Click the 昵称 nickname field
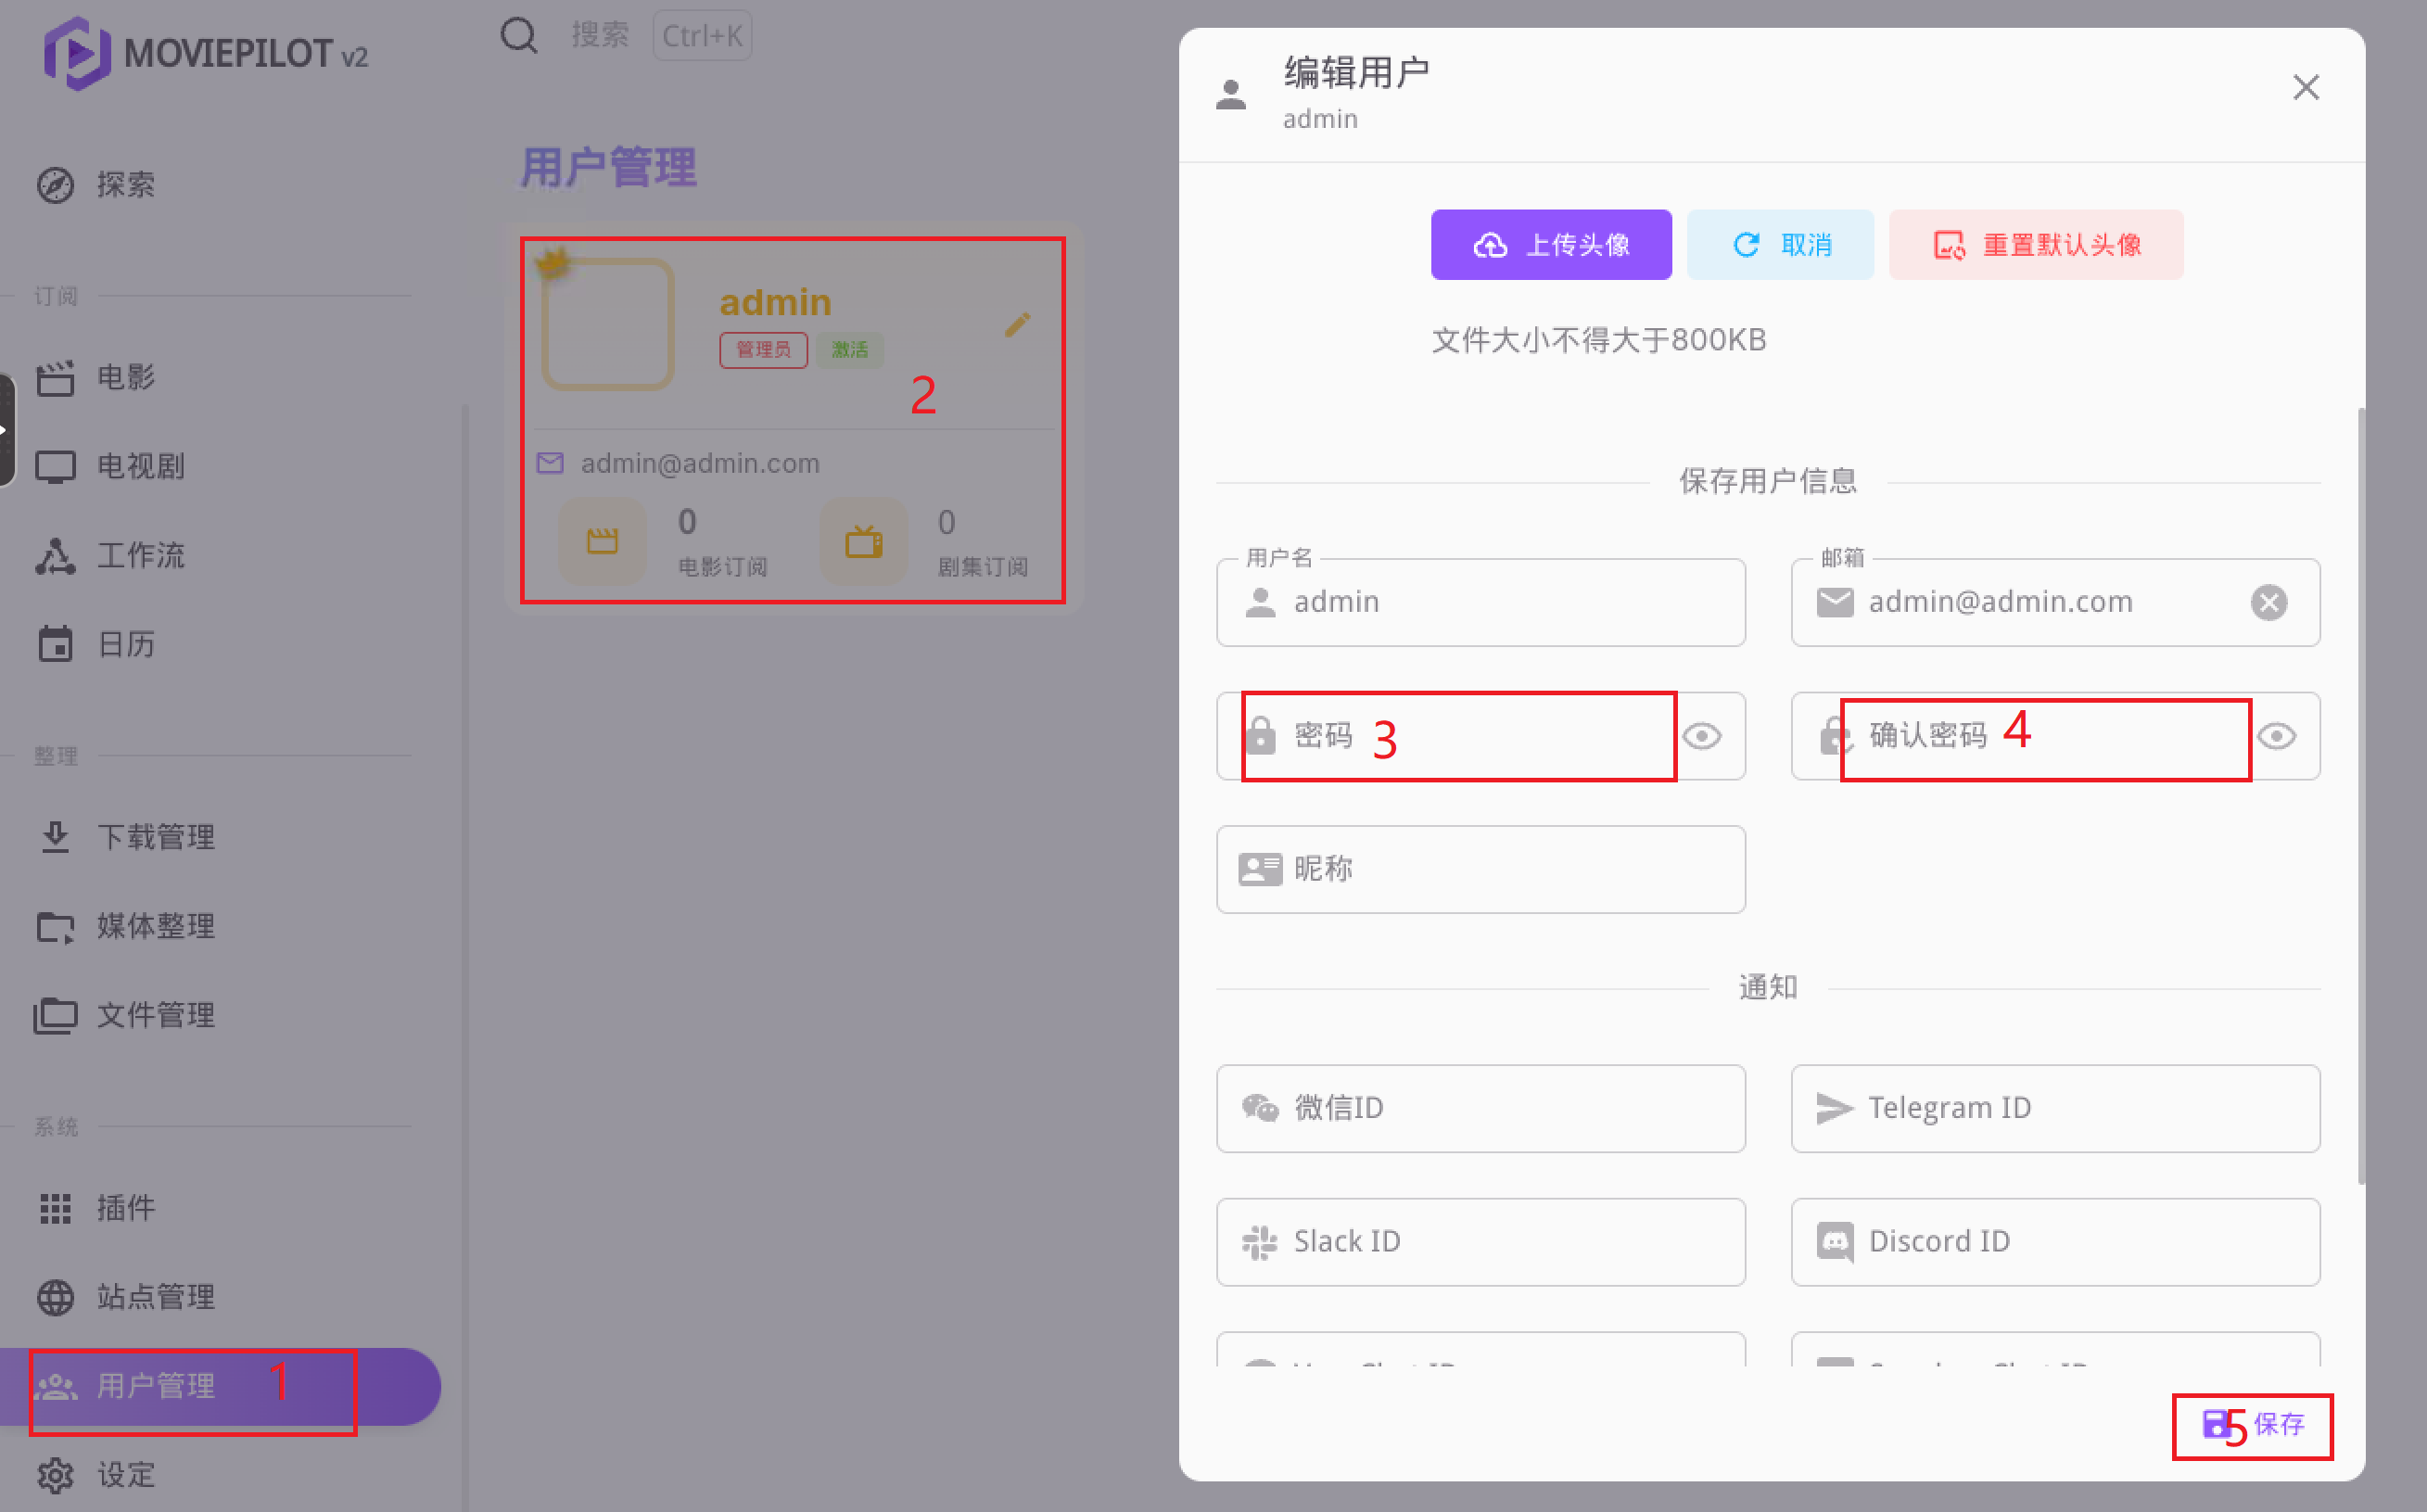2427x1512 pixels. point(1481,869)
